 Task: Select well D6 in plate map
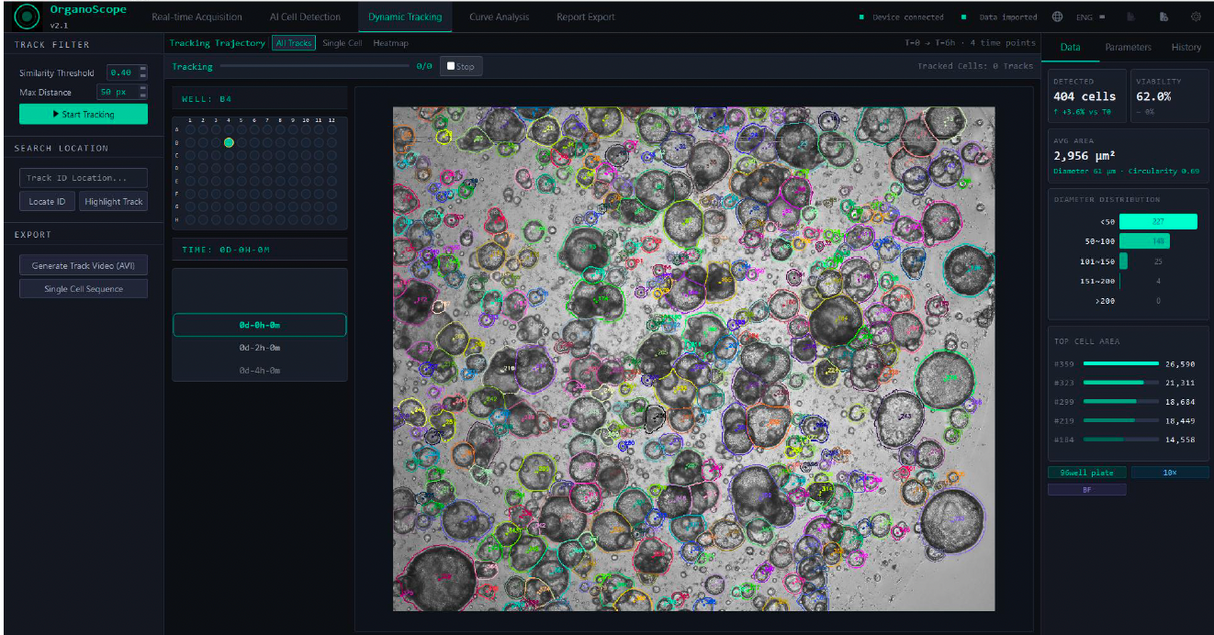tap(255, 168)
